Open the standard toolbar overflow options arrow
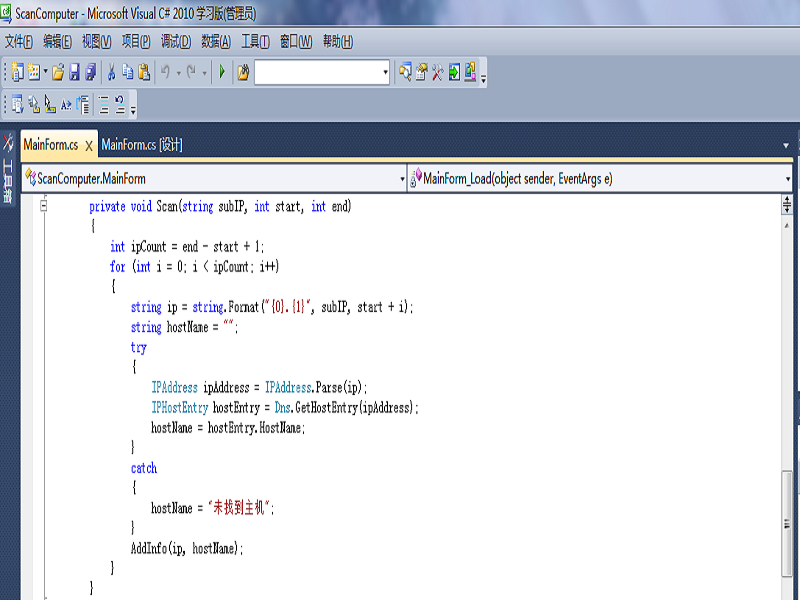The image size is (800, 600). coord(483,79)
